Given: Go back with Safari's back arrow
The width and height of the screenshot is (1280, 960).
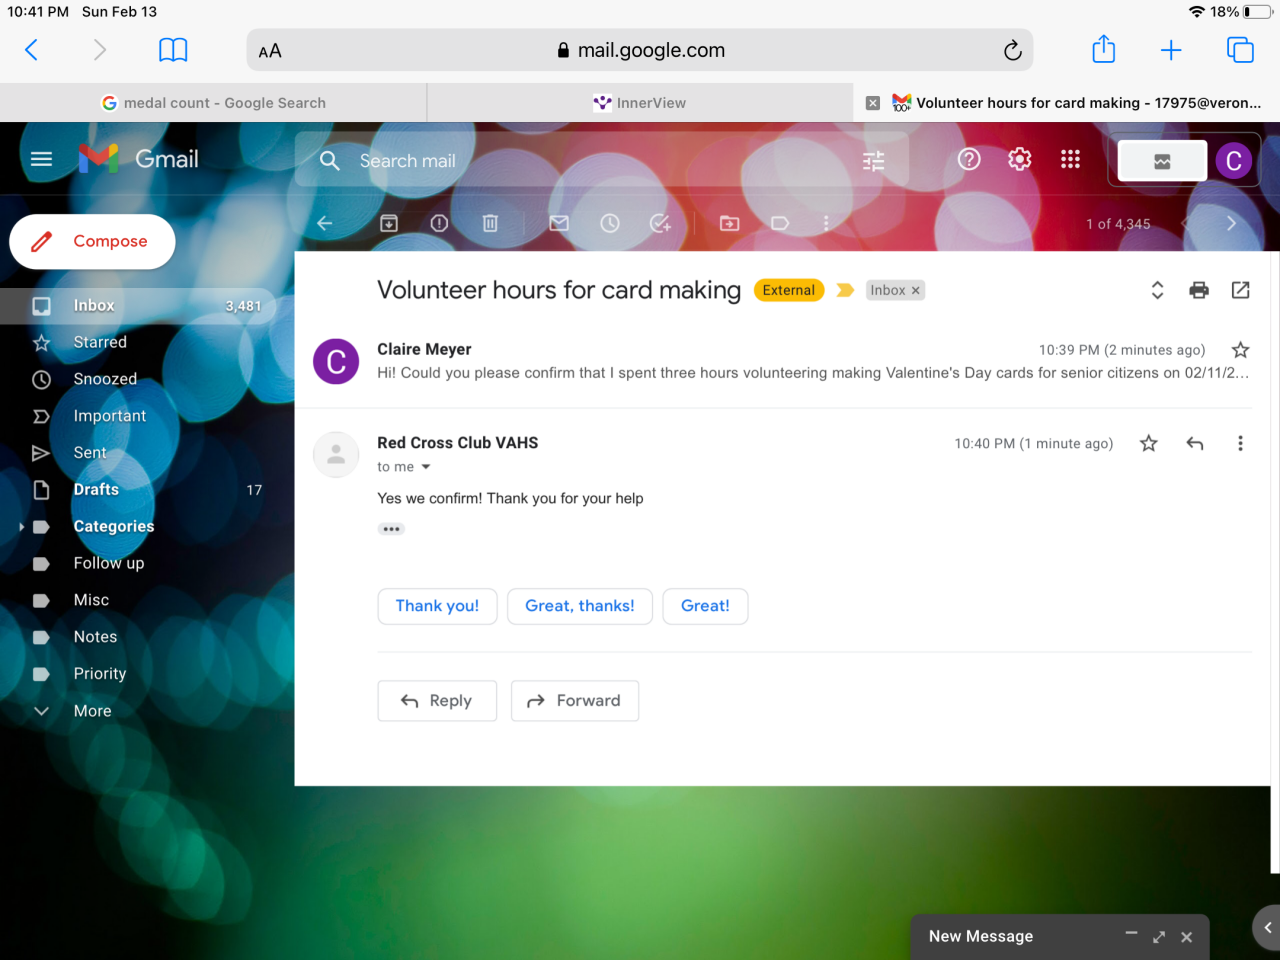Looking at the screenshot, I should coord(31,50).
